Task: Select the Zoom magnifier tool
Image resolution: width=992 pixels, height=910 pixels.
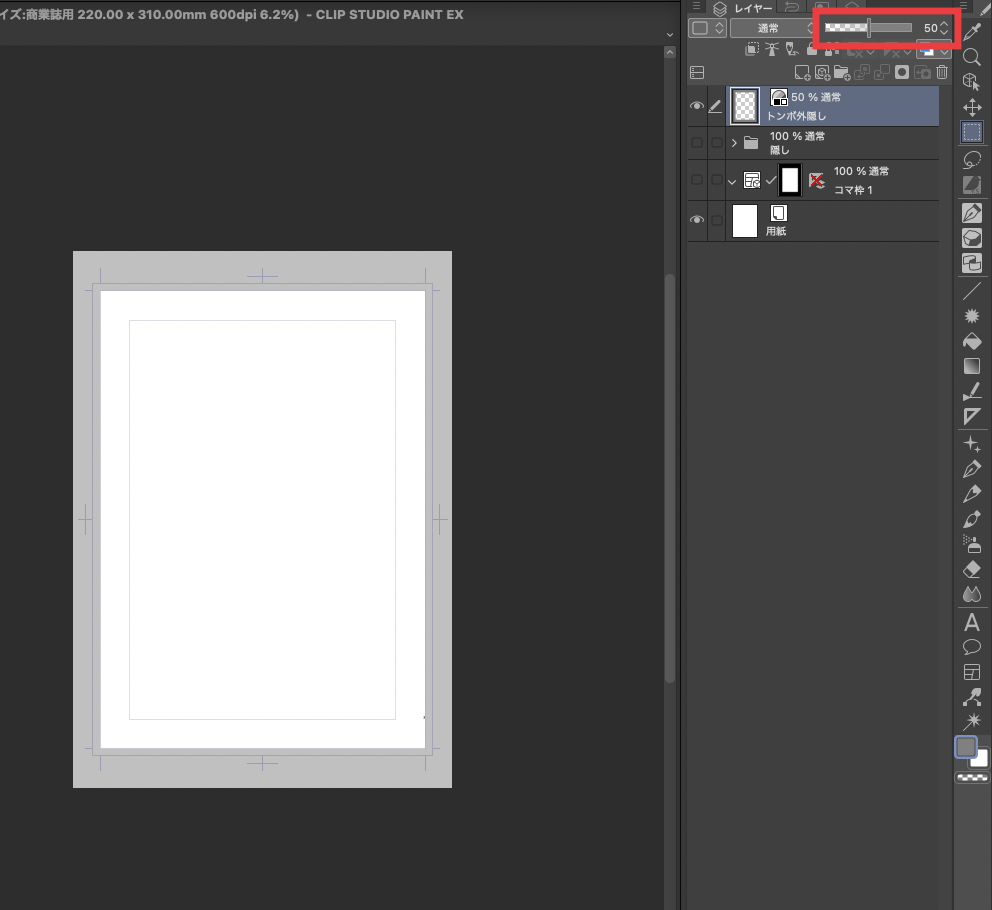Action: click(971, 57)
